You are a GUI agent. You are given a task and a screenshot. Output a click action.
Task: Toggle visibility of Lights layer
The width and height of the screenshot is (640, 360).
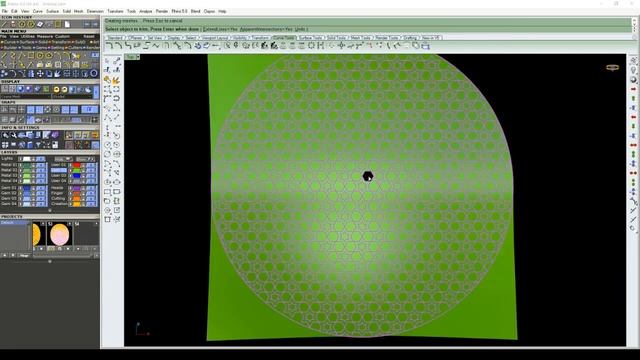21,159
